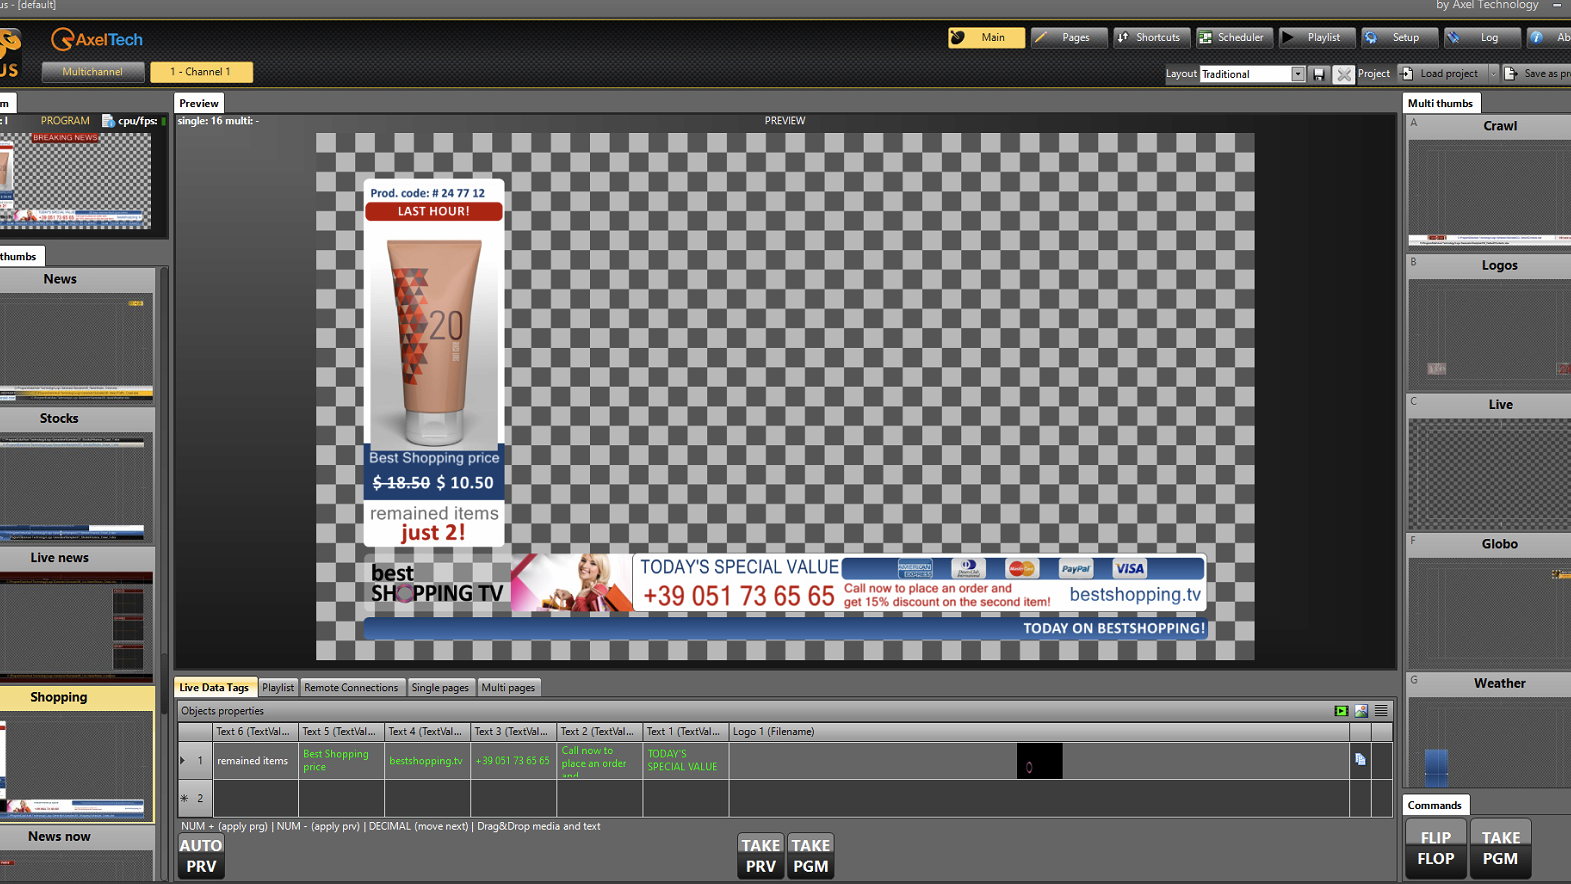Click the picture icon in Objects properties
This screenshot has width=1571, height=884.
point(1361,711)
